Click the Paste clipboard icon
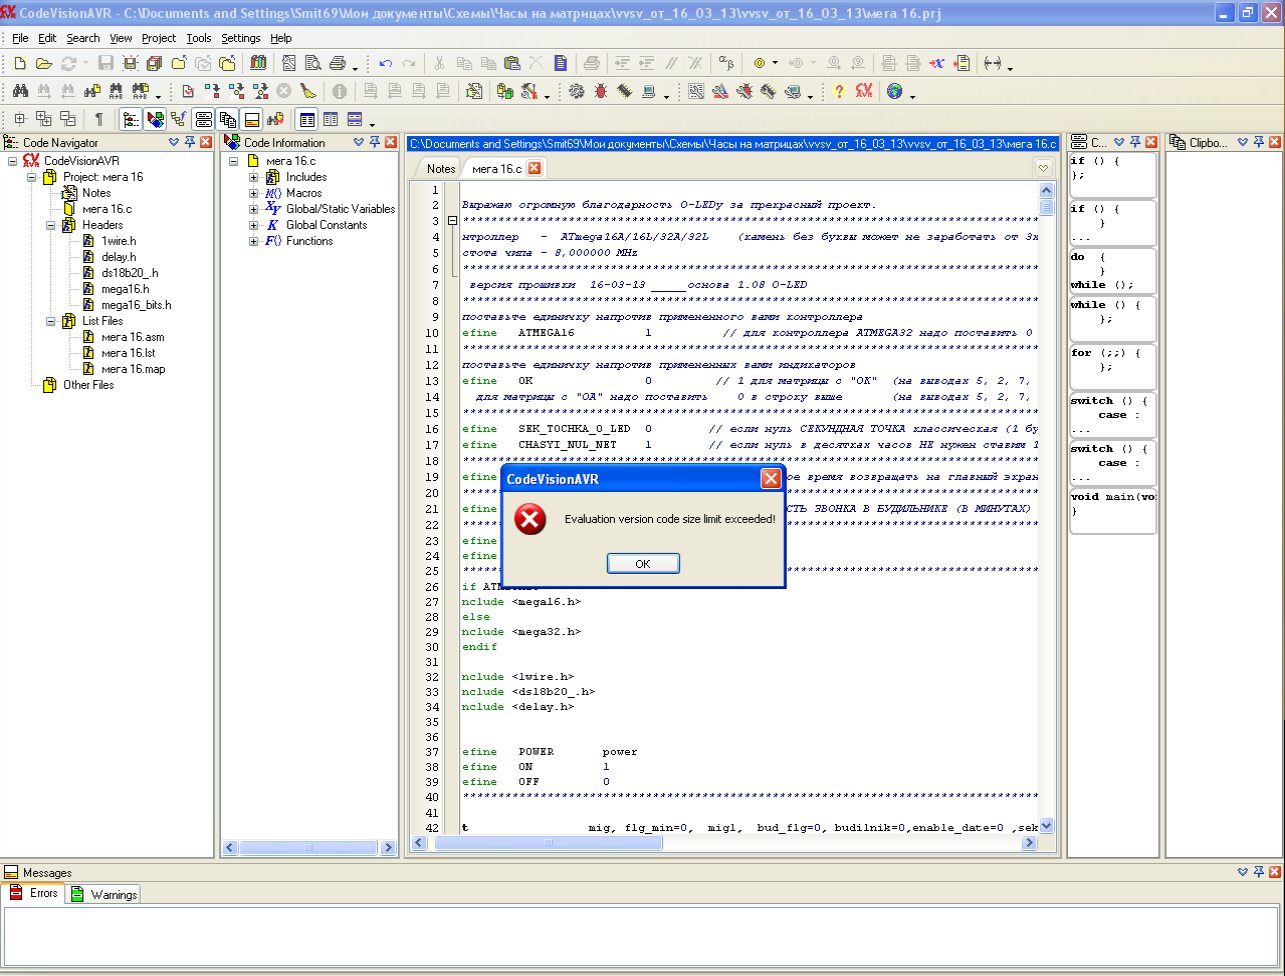Image resolution: width=1285 pixels, height=976 pixels. click(x=513, y=63)
